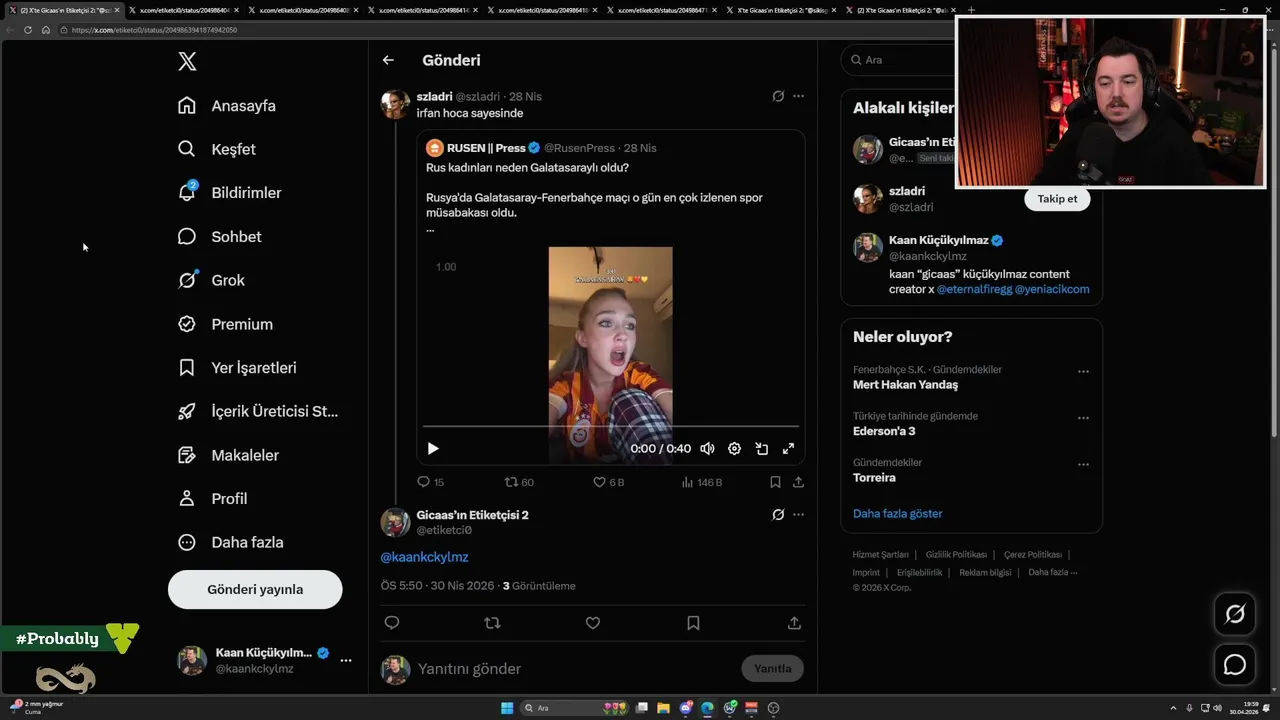Open @eternalfiregg mention link
Image resolution: width=1280 pixels, height=720 pixels.
coord(974,289)
